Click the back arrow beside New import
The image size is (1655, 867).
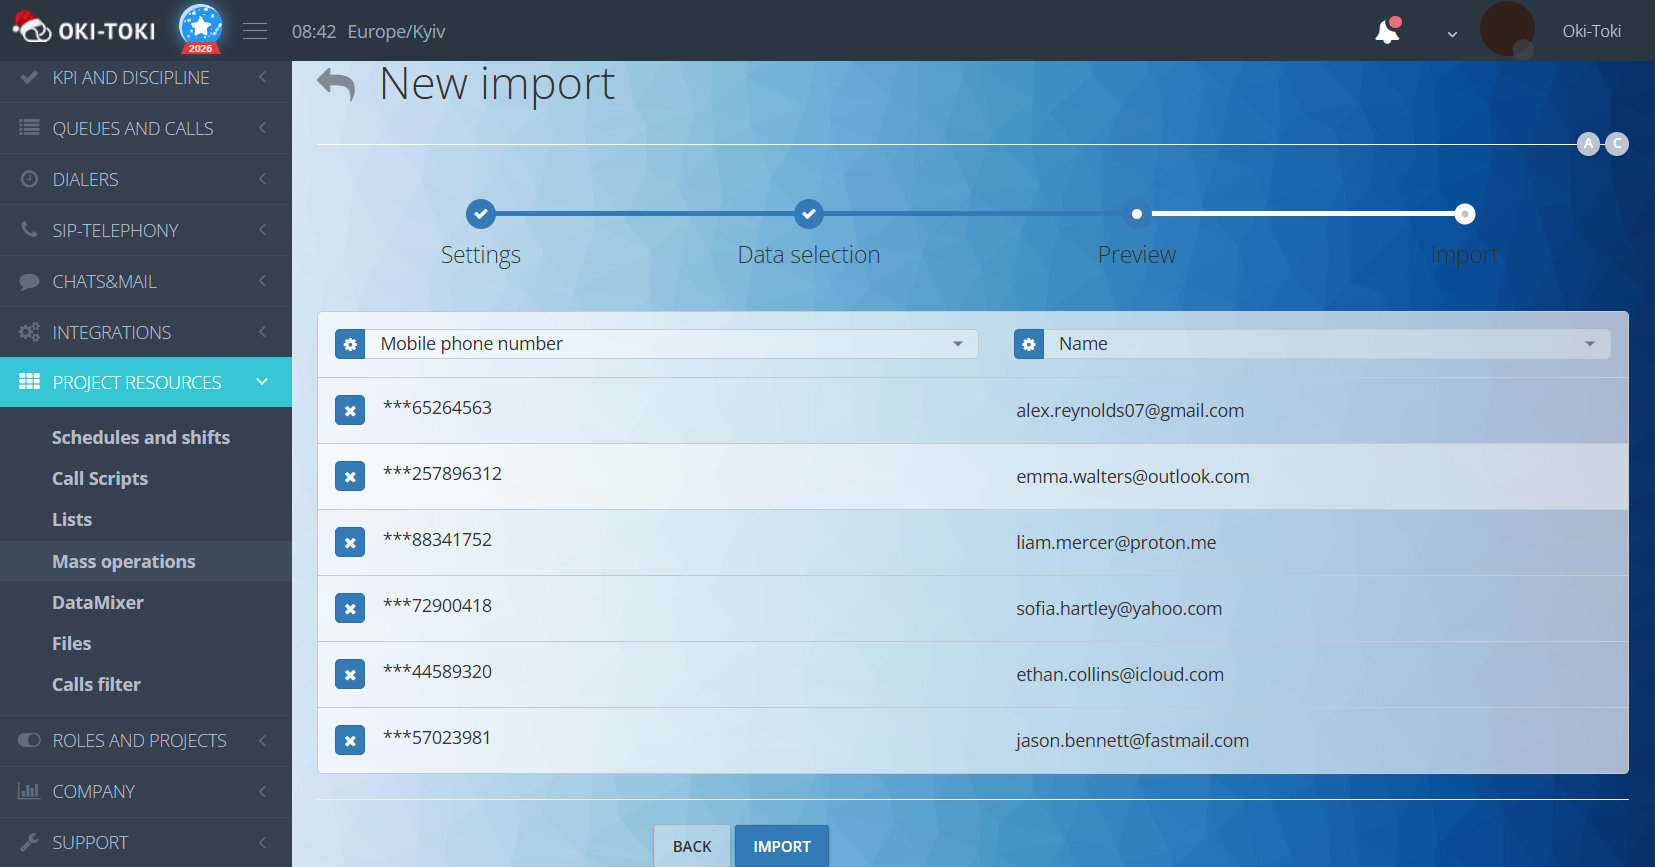[336, 85]
